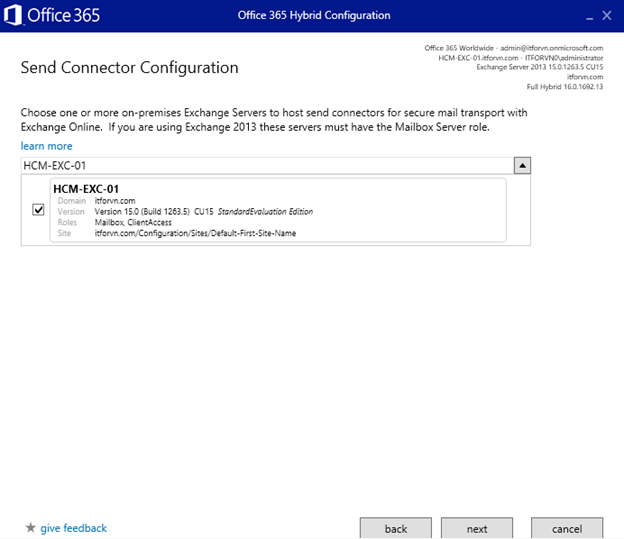Click the Domain itforvn.com detail row

coord(117,201)
